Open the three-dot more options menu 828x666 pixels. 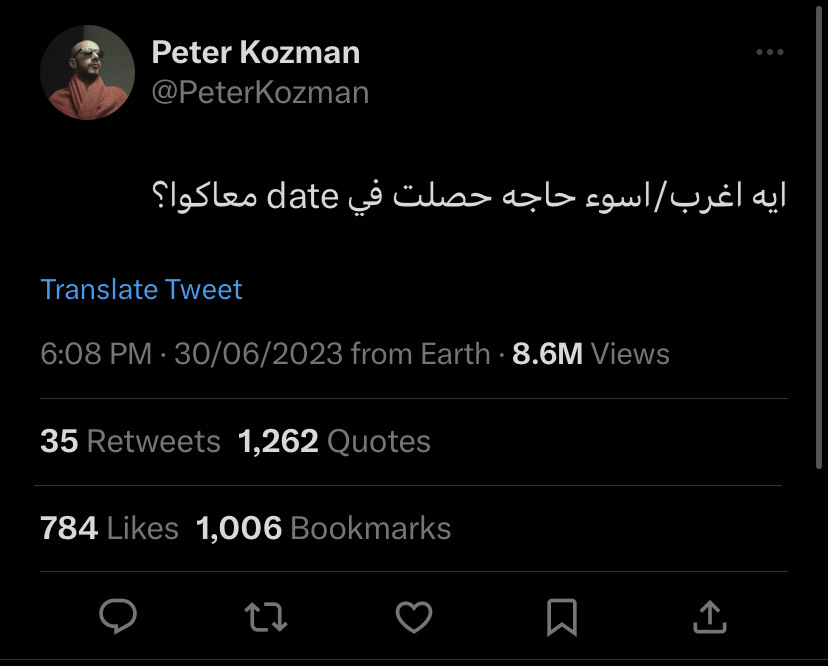[769, 52]
